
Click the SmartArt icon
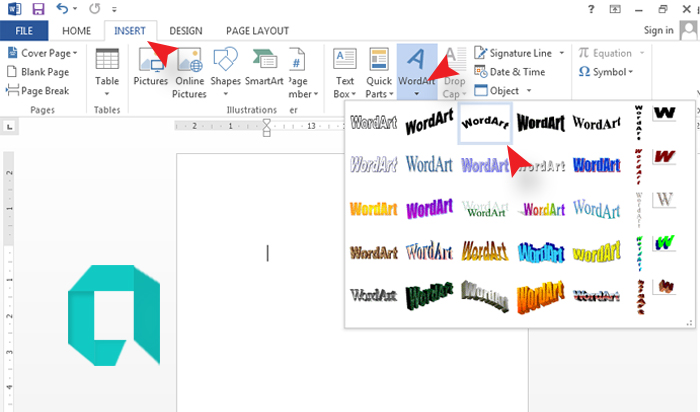[x=264, y=67]
